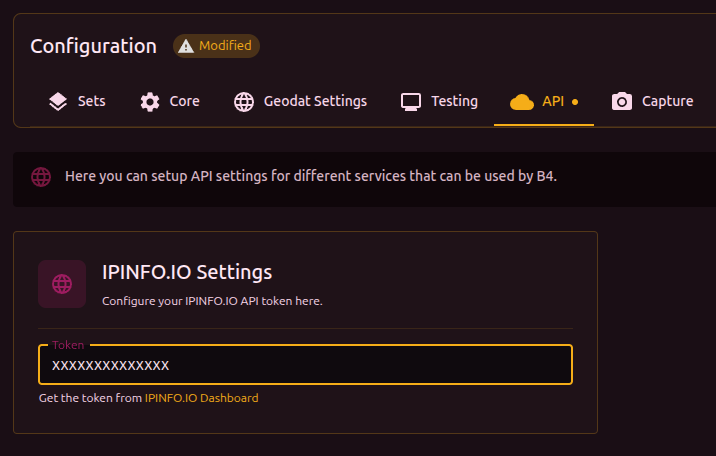
Task: Select the Testing tab
Action: click(454, 101)
